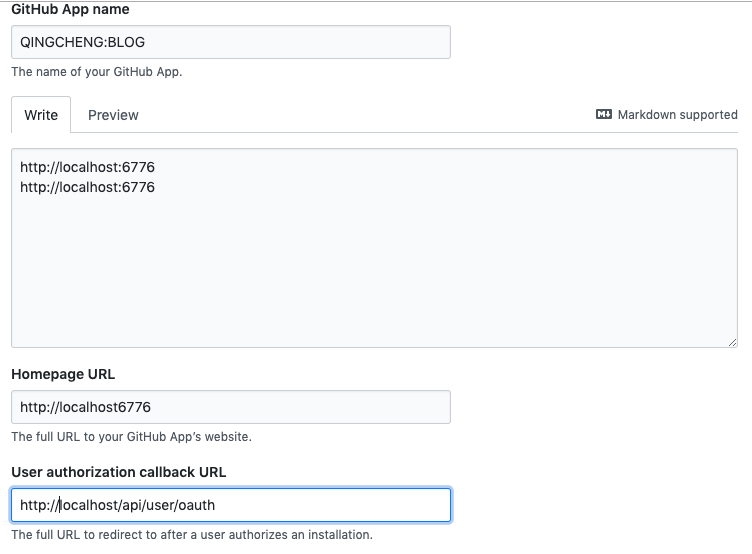Screen dimensions: 752x554
Task: Grab the description textarea resize handle
Action: click(x=732, y=341)
